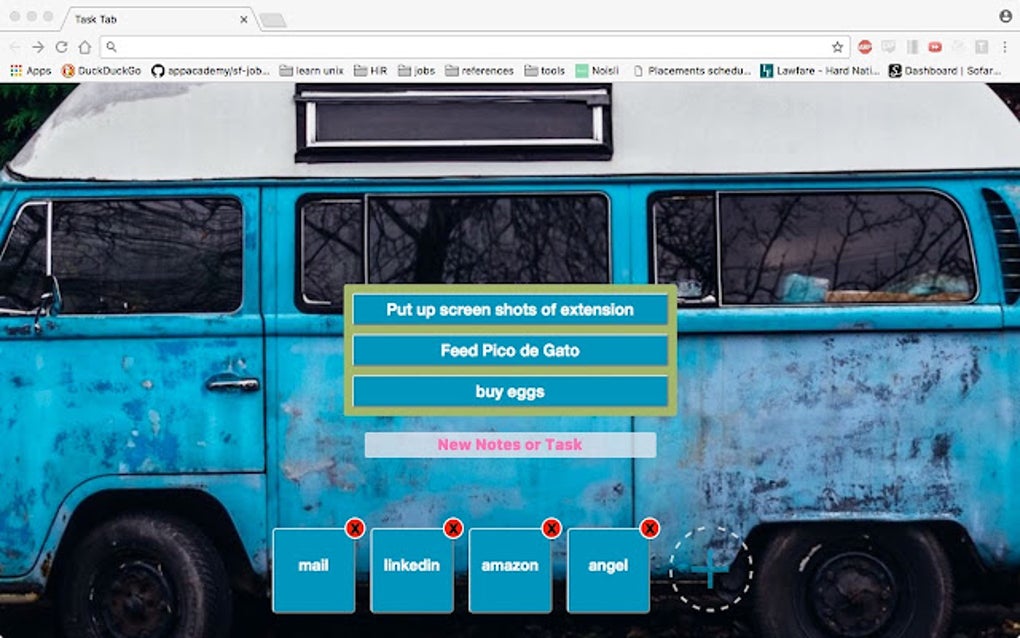
Task: Open the linkedin shortcut tile
Action: coord(412,570)
